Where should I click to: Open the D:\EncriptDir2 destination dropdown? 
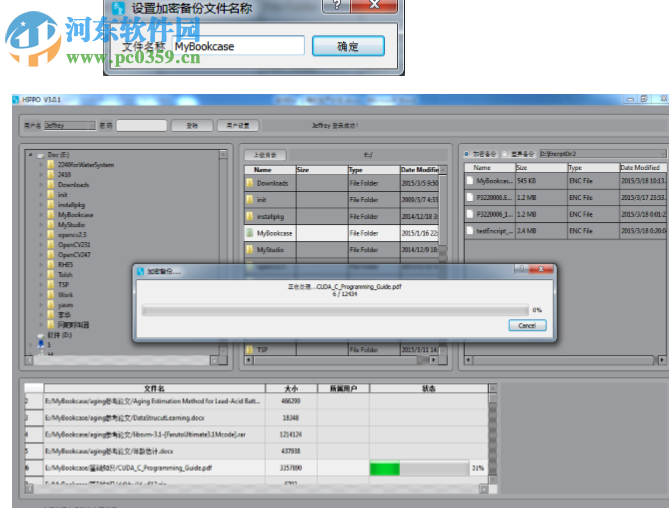602,154
